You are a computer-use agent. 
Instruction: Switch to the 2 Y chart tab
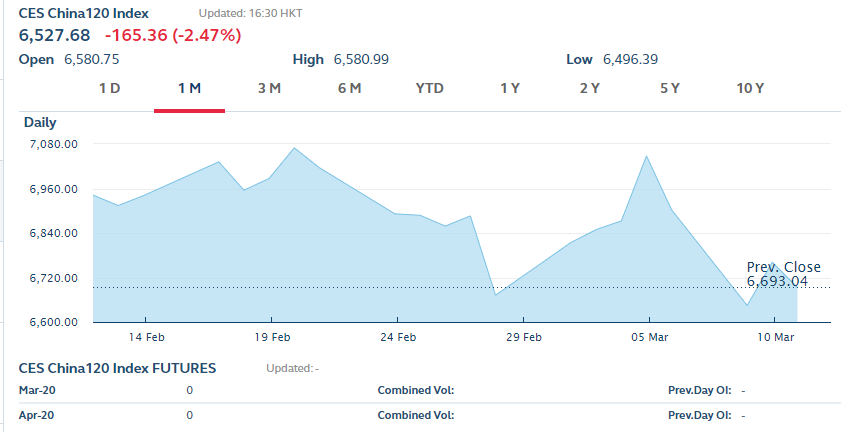[590, 88]
